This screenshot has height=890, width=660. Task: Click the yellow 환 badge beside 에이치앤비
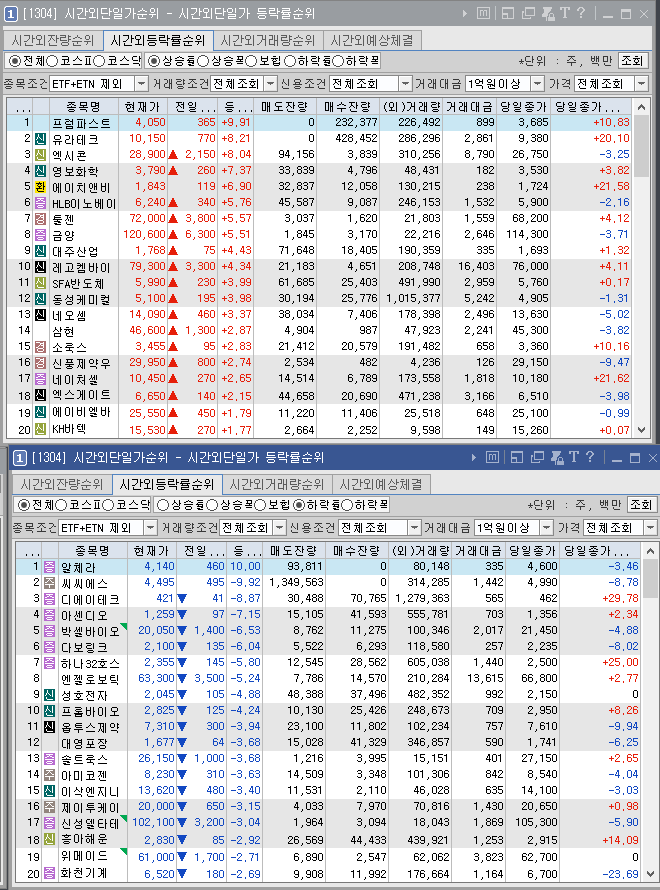40,187
